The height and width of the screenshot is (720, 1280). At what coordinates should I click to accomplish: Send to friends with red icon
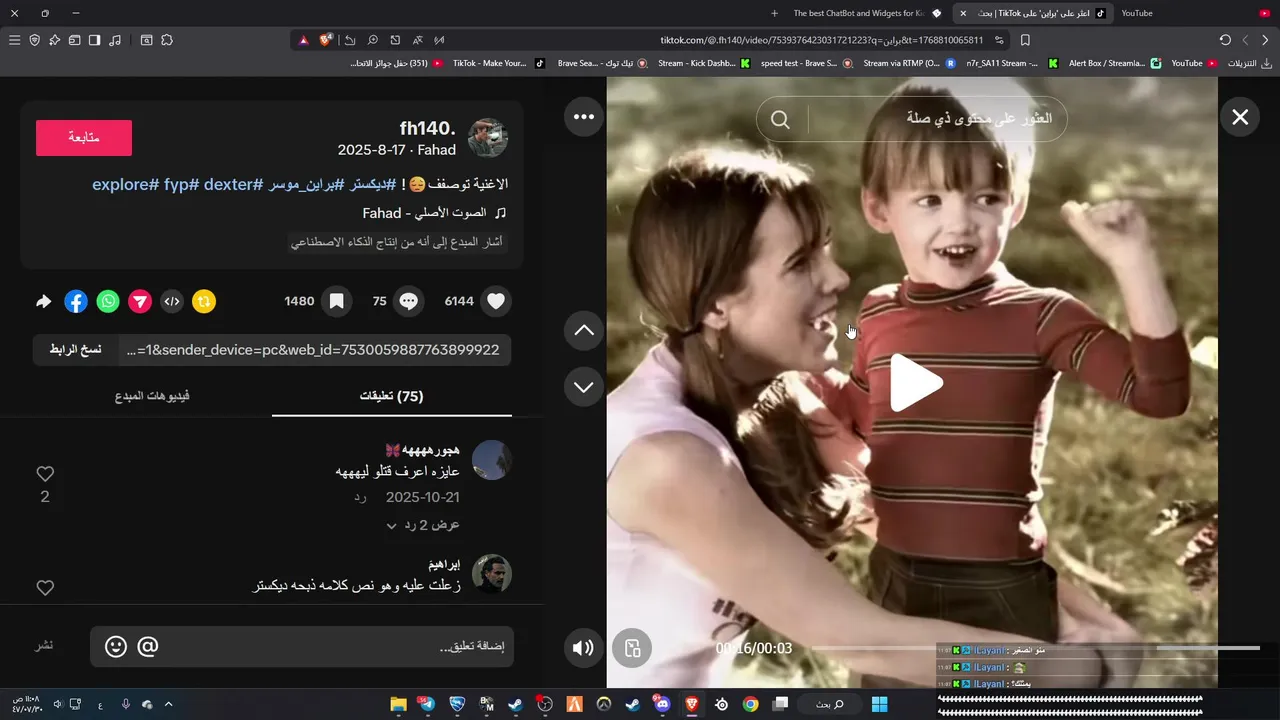coord(140,301)
